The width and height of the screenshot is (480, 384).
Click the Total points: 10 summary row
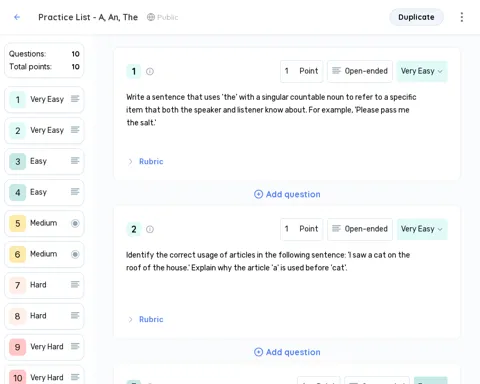[44, 67]
